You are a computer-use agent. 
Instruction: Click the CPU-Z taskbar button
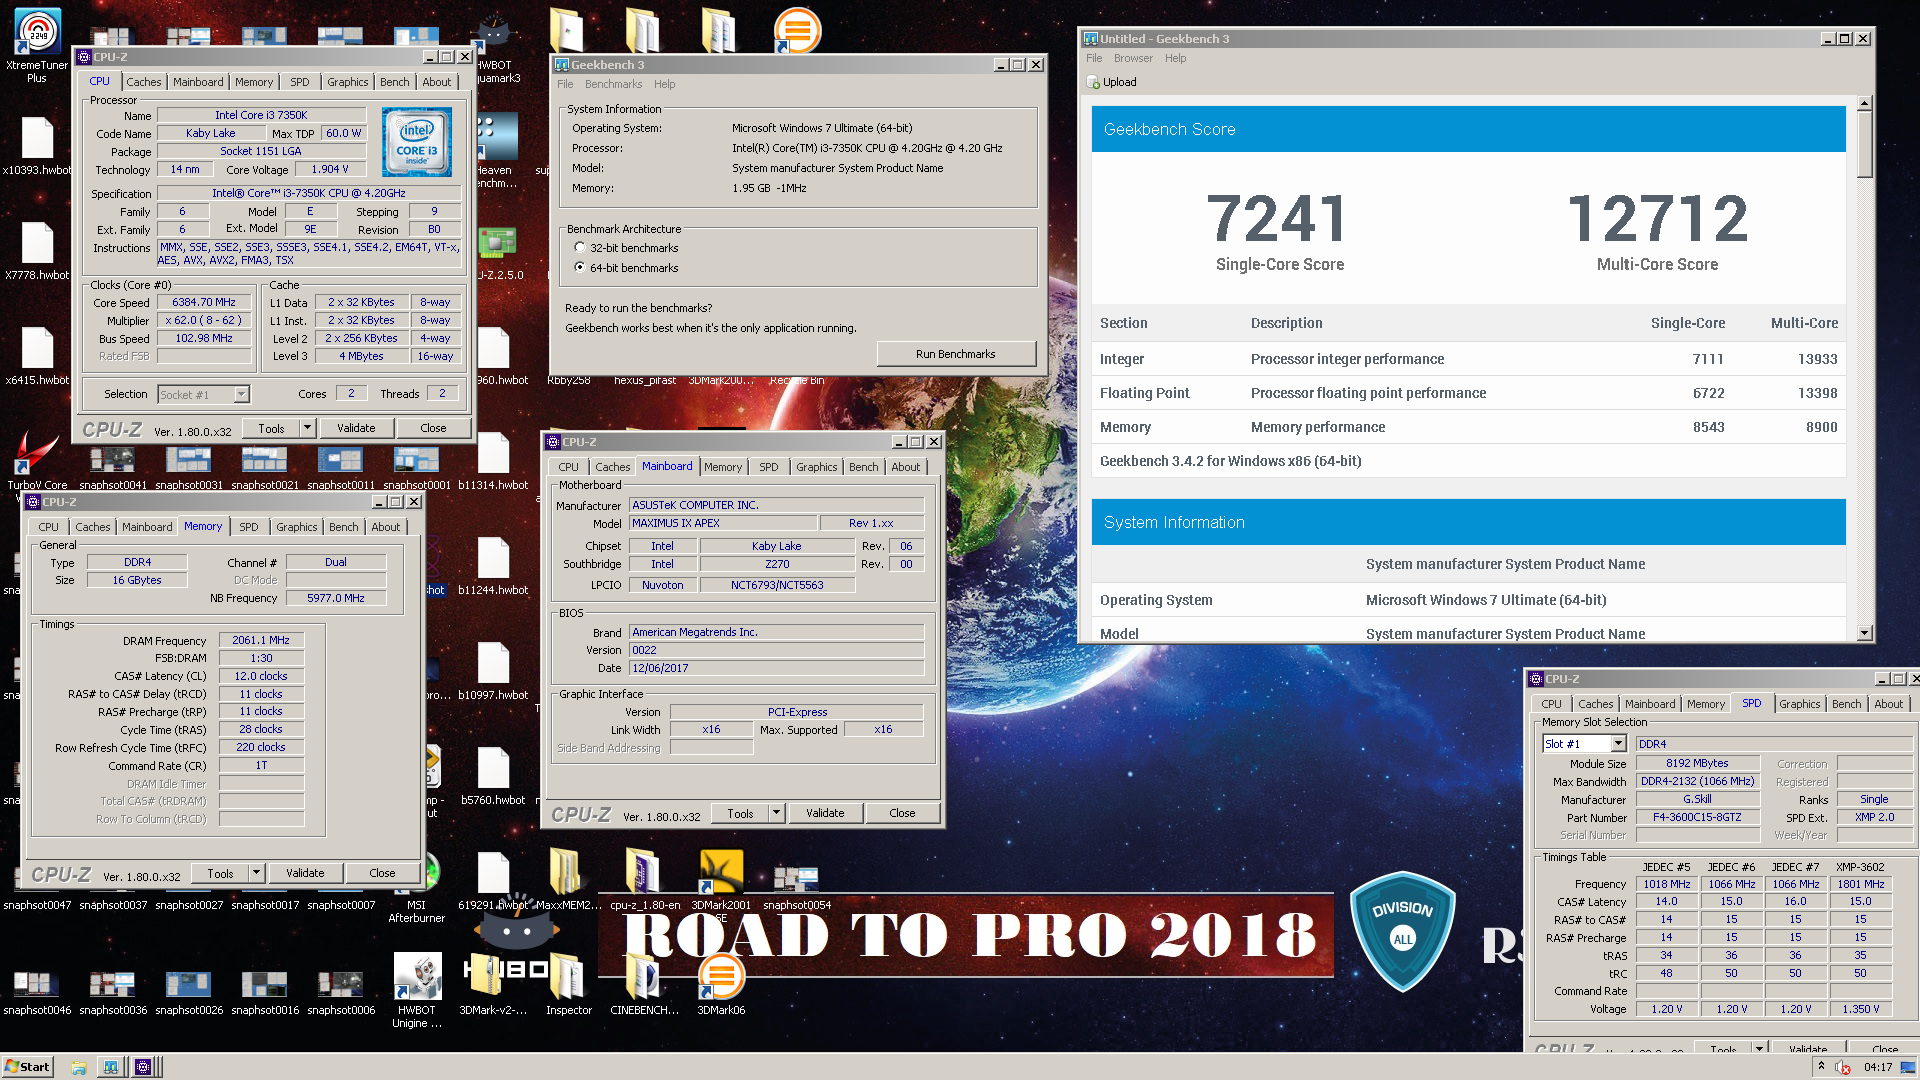coord(143,1067)
